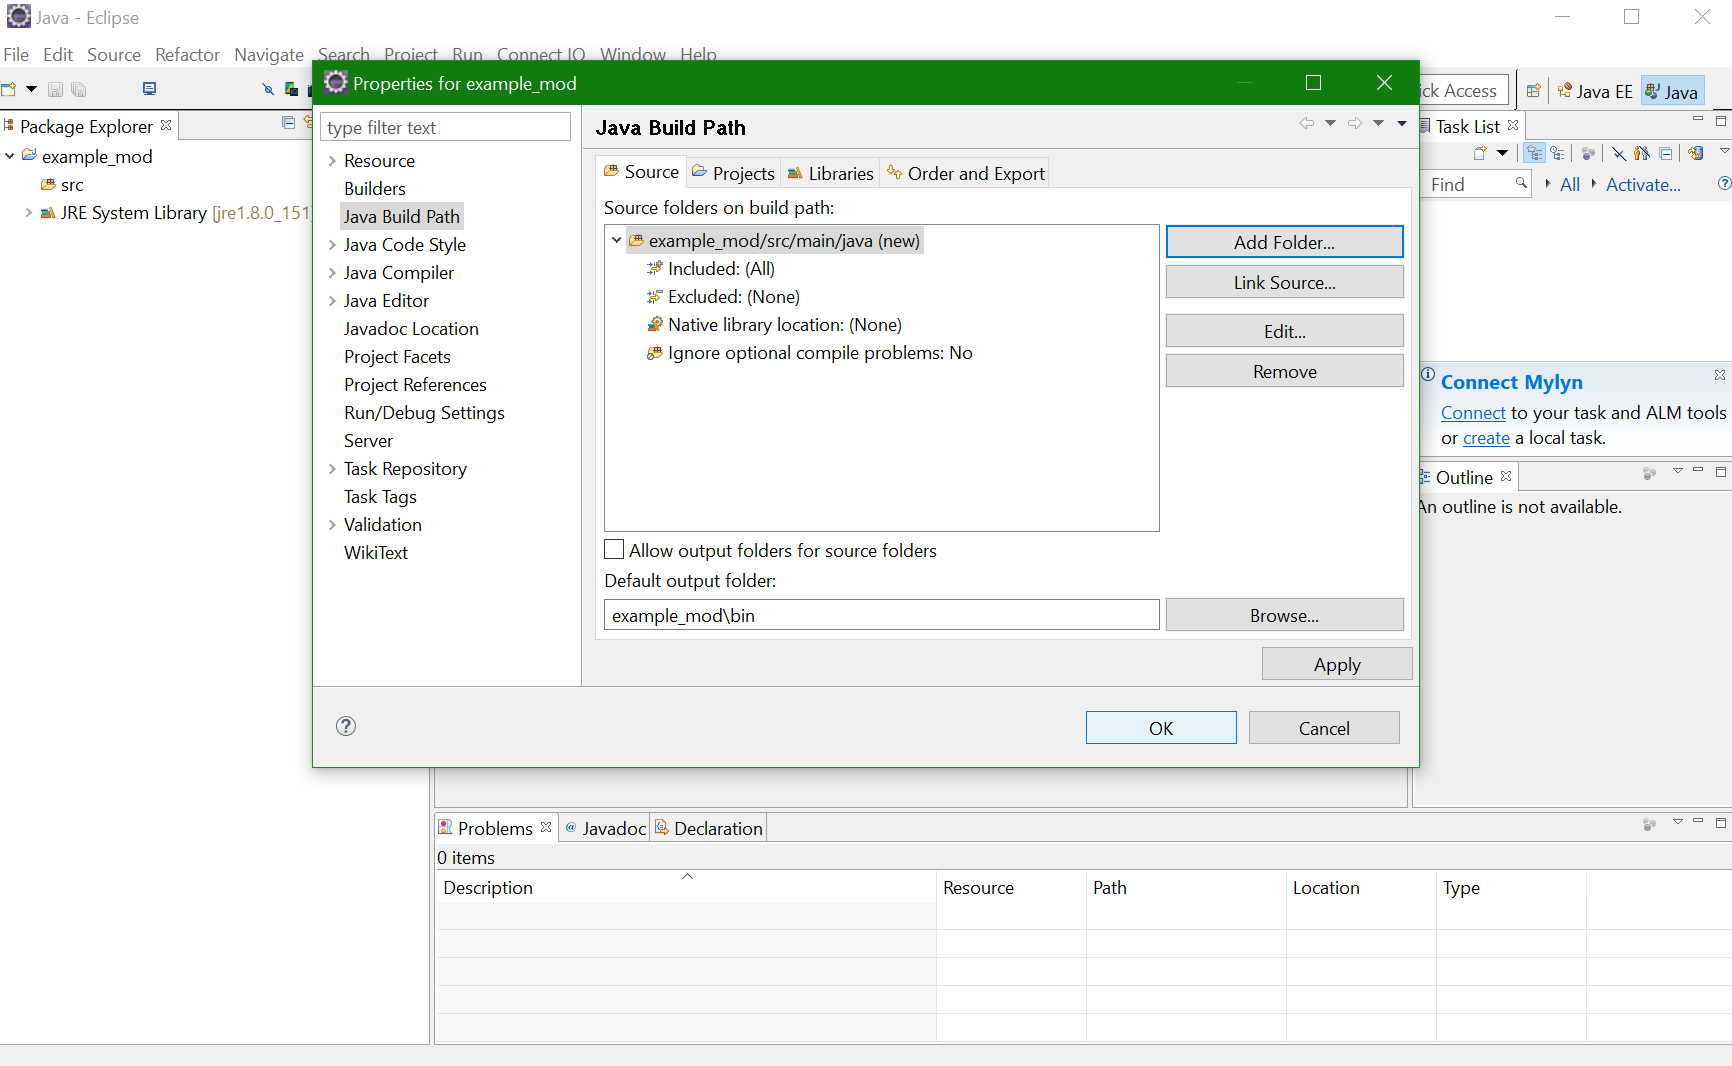
Task: Switch to the Declaration view tab
Action: tap(709, 828)
